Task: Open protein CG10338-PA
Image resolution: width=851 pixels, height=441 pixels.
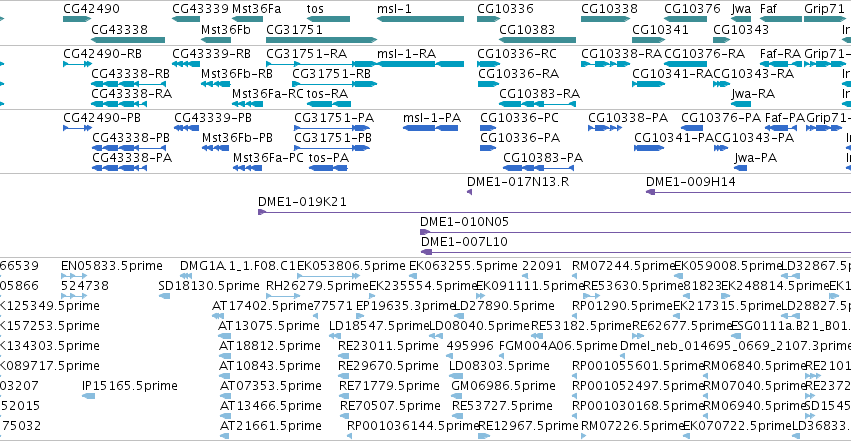Action: (628, 118)
